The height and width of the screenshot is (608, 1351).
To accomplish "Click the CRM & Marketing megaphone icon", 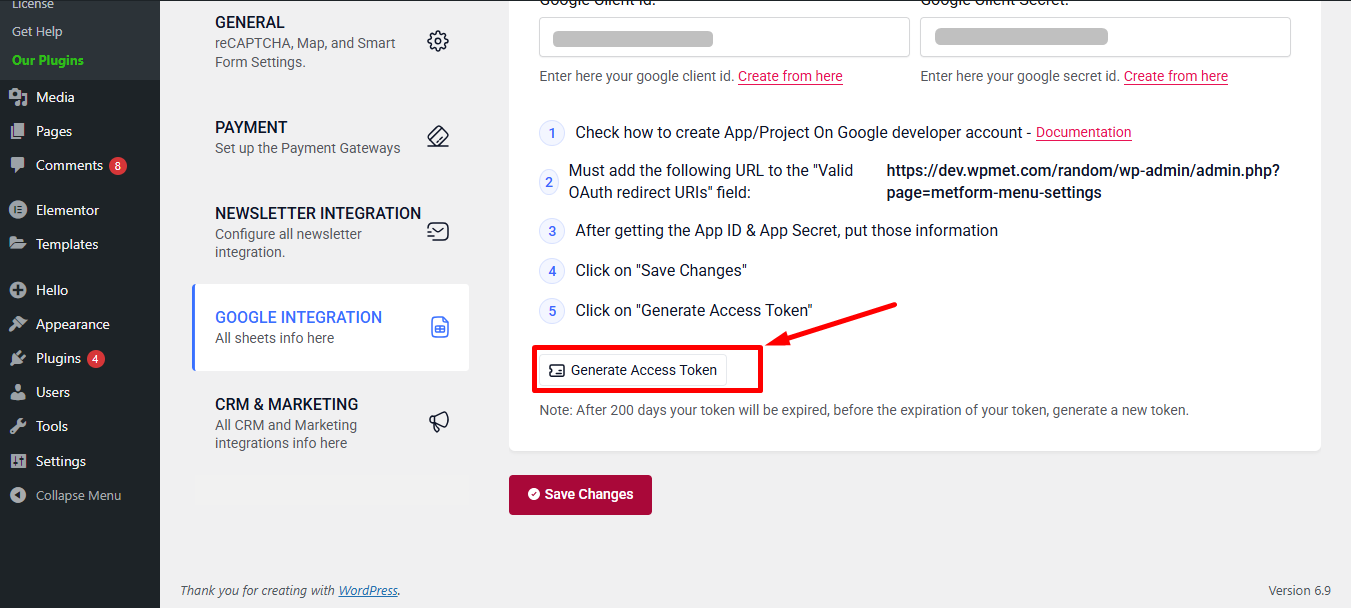I will [437, 421].
